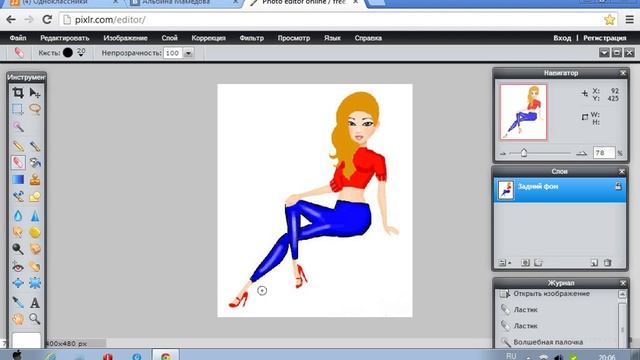Click the opacity value field showing 100
The height and width of the screenshot is (360, 640).
173,53
